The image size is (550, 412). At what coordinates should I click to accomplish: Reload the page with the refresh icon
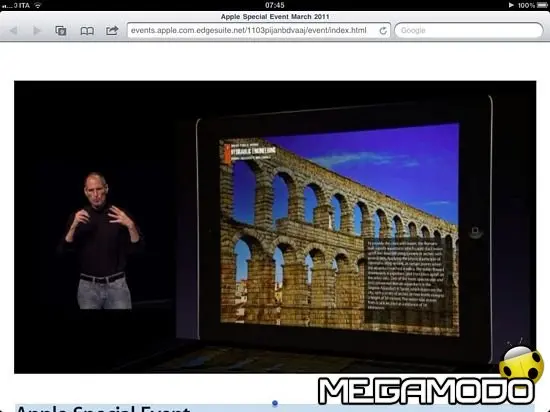click(383, 31)
